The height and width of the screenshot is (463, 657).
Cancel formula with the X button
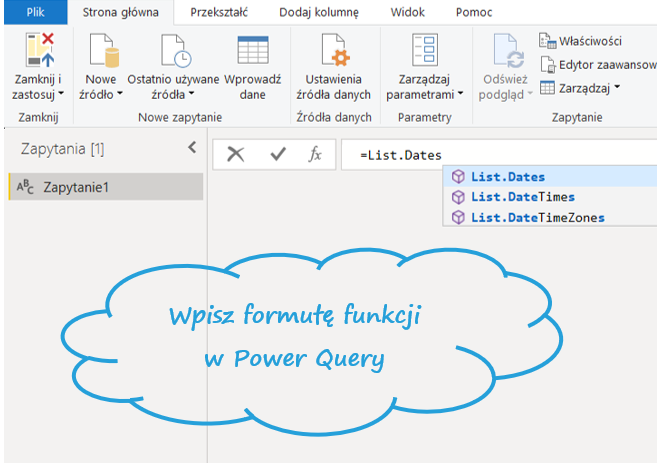pos(235,154)
